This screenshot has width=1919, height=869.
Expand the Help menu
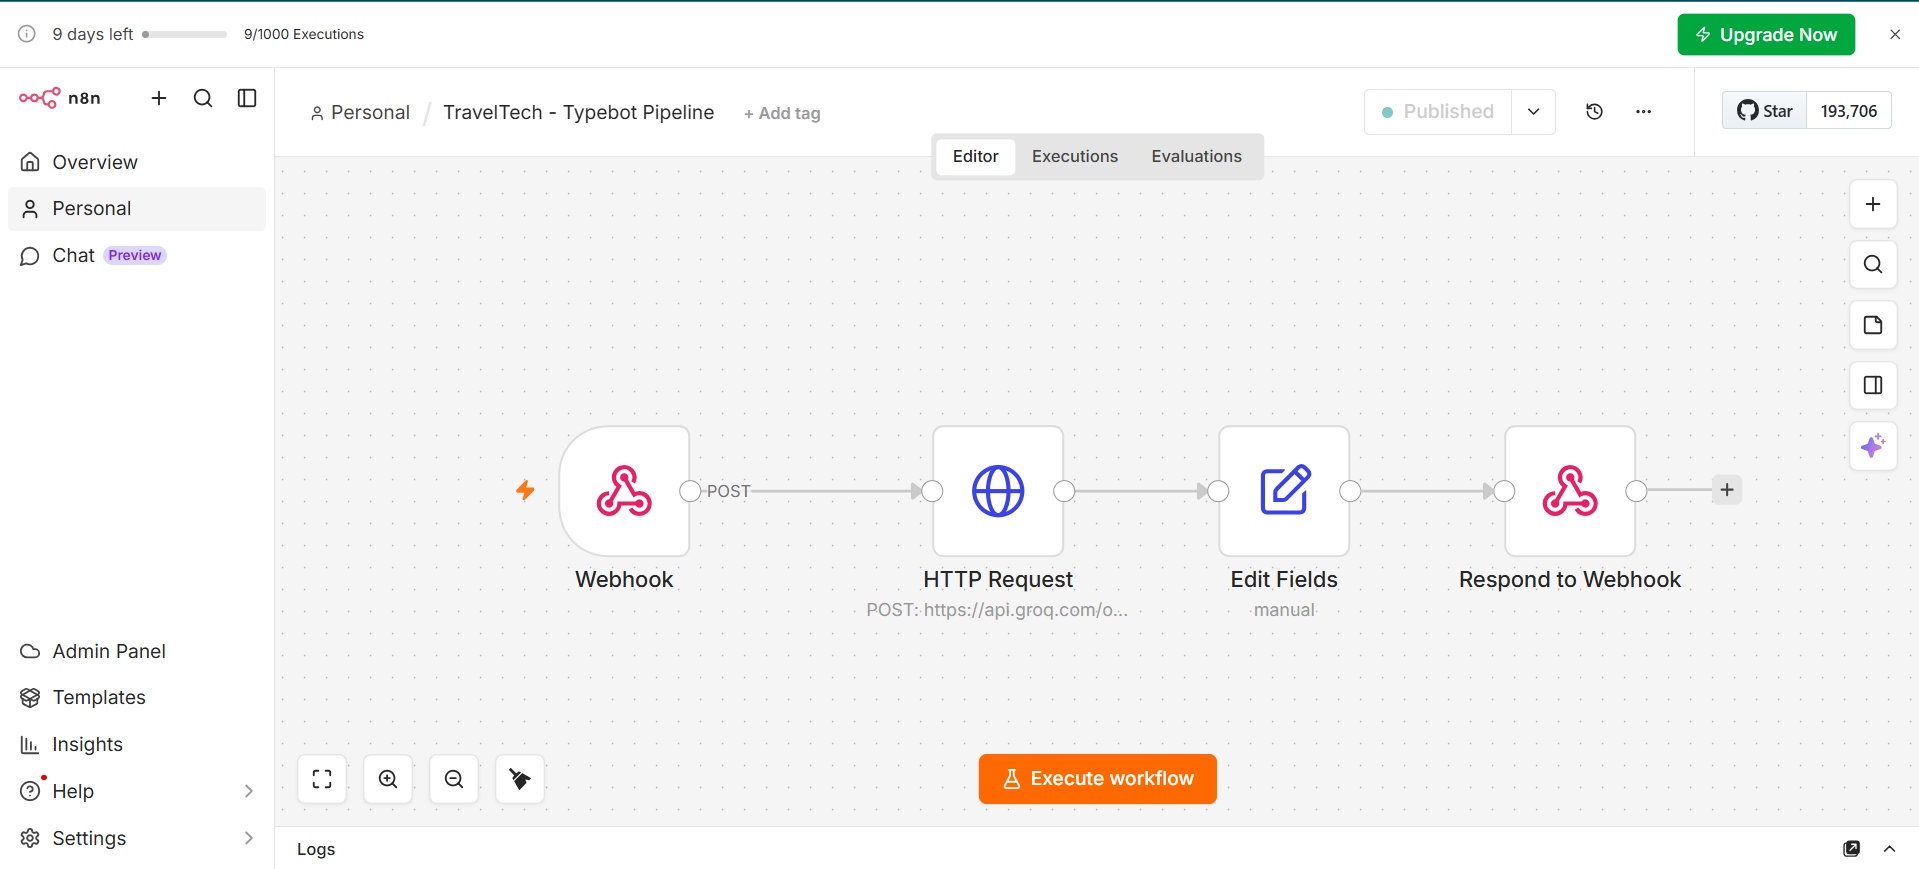pos(137,792)
